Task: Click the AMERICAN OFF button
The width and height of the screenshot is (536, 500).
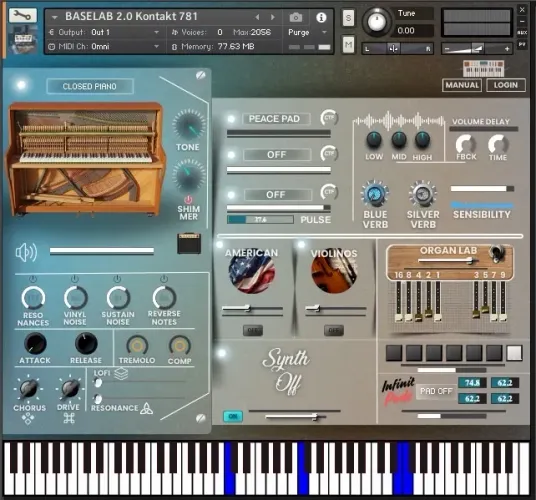Action: (x=253, y=330)
